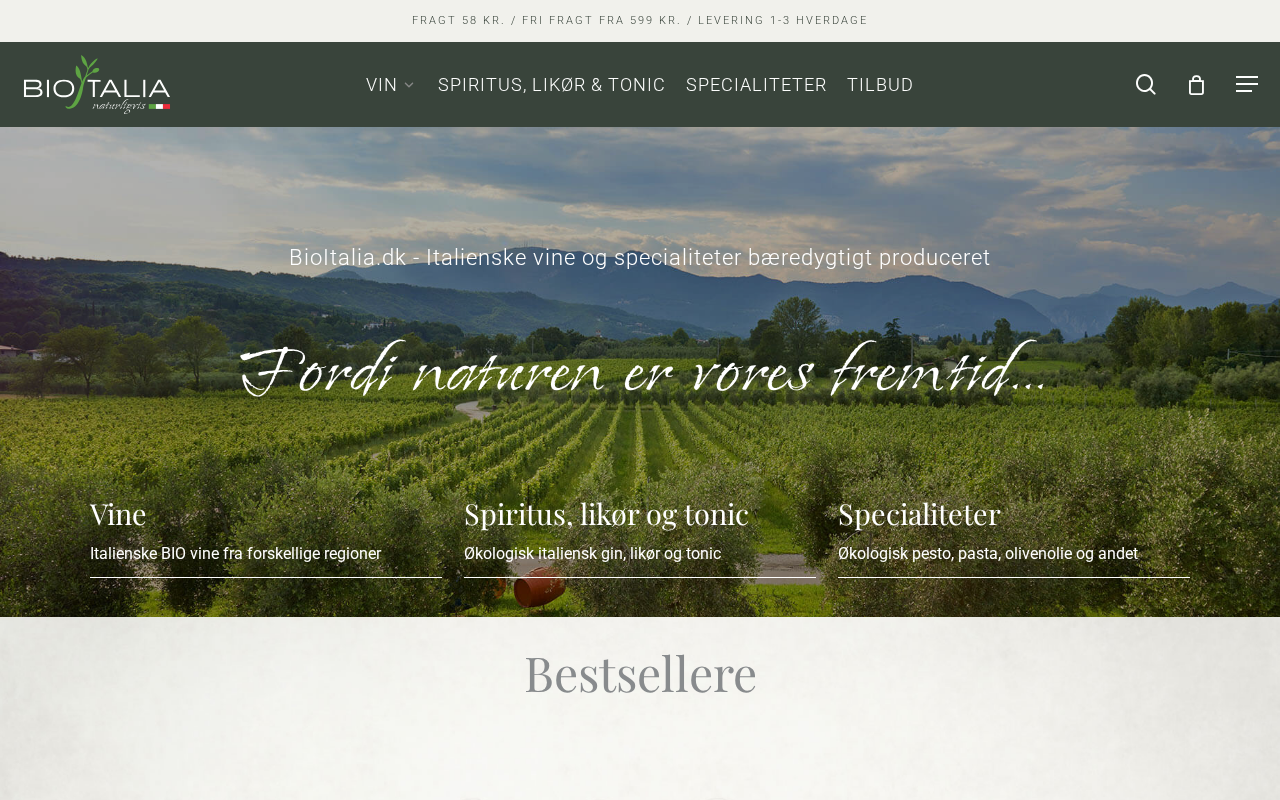
Task: Click the BioItalia.dk subtitle line on hero
Action: [x=640, y=258]
